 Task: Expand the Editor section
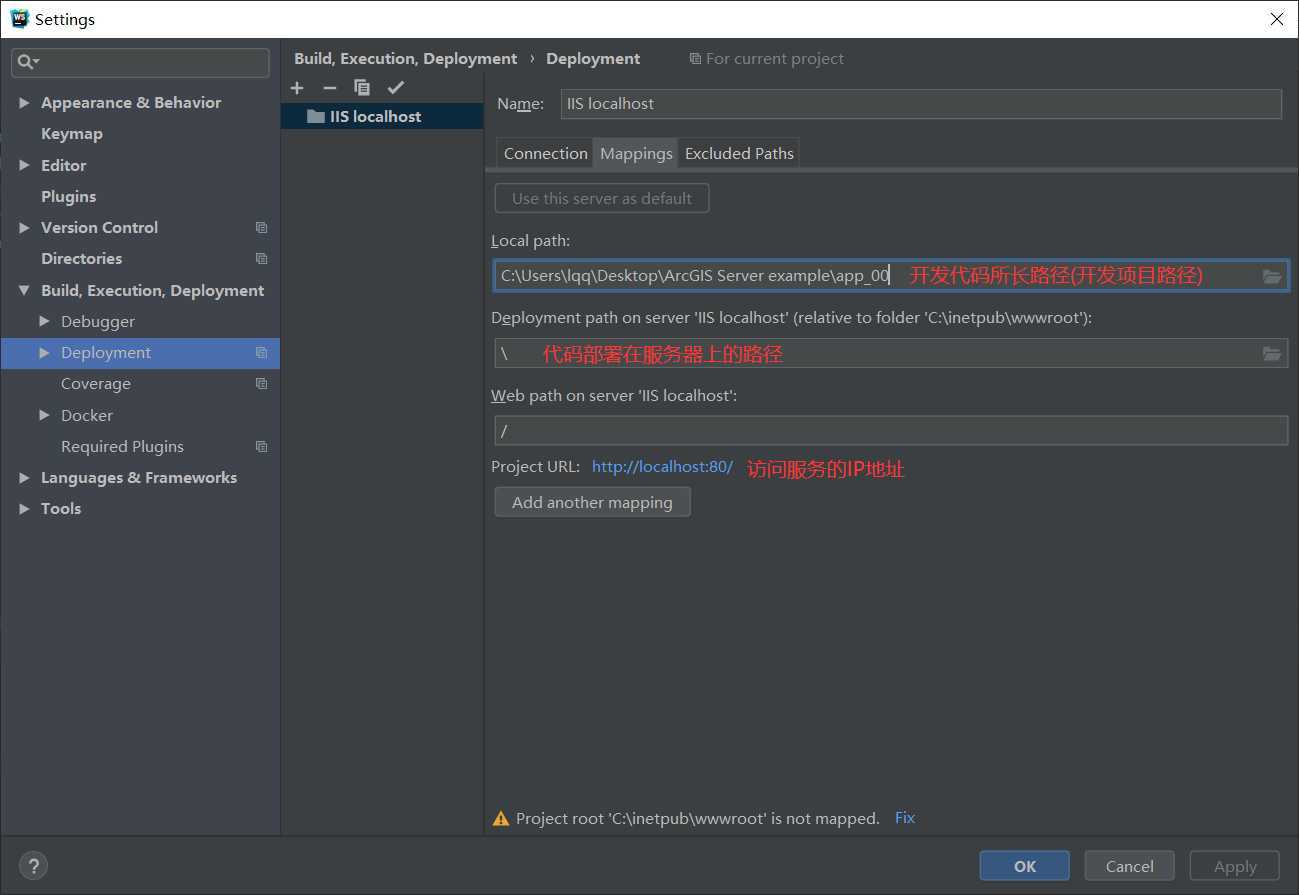pyautogui.click(x=24, y=166)
